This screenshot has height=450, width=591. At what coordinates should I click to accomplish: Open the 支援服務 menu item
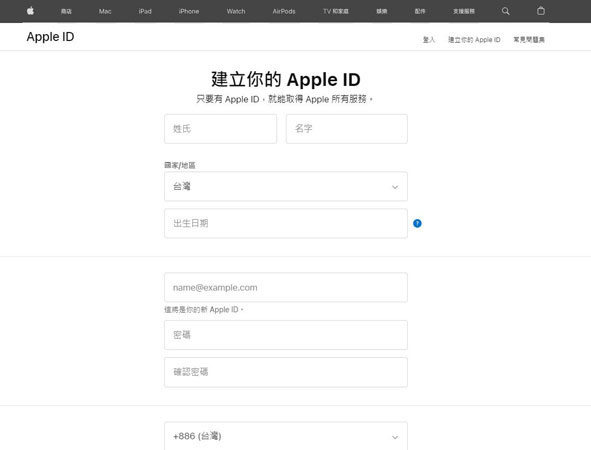pyautogui.click(x=464, y=11)
